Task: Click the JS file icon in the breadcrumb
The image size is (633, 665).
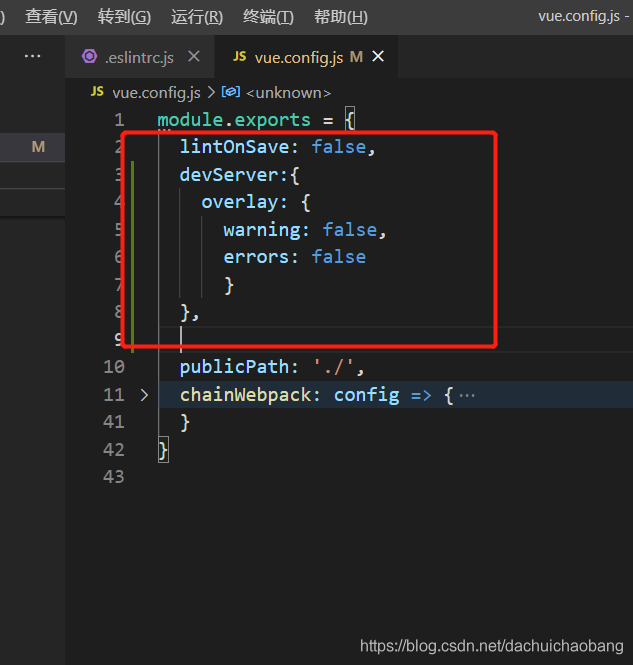Action: tap(97, 91)
